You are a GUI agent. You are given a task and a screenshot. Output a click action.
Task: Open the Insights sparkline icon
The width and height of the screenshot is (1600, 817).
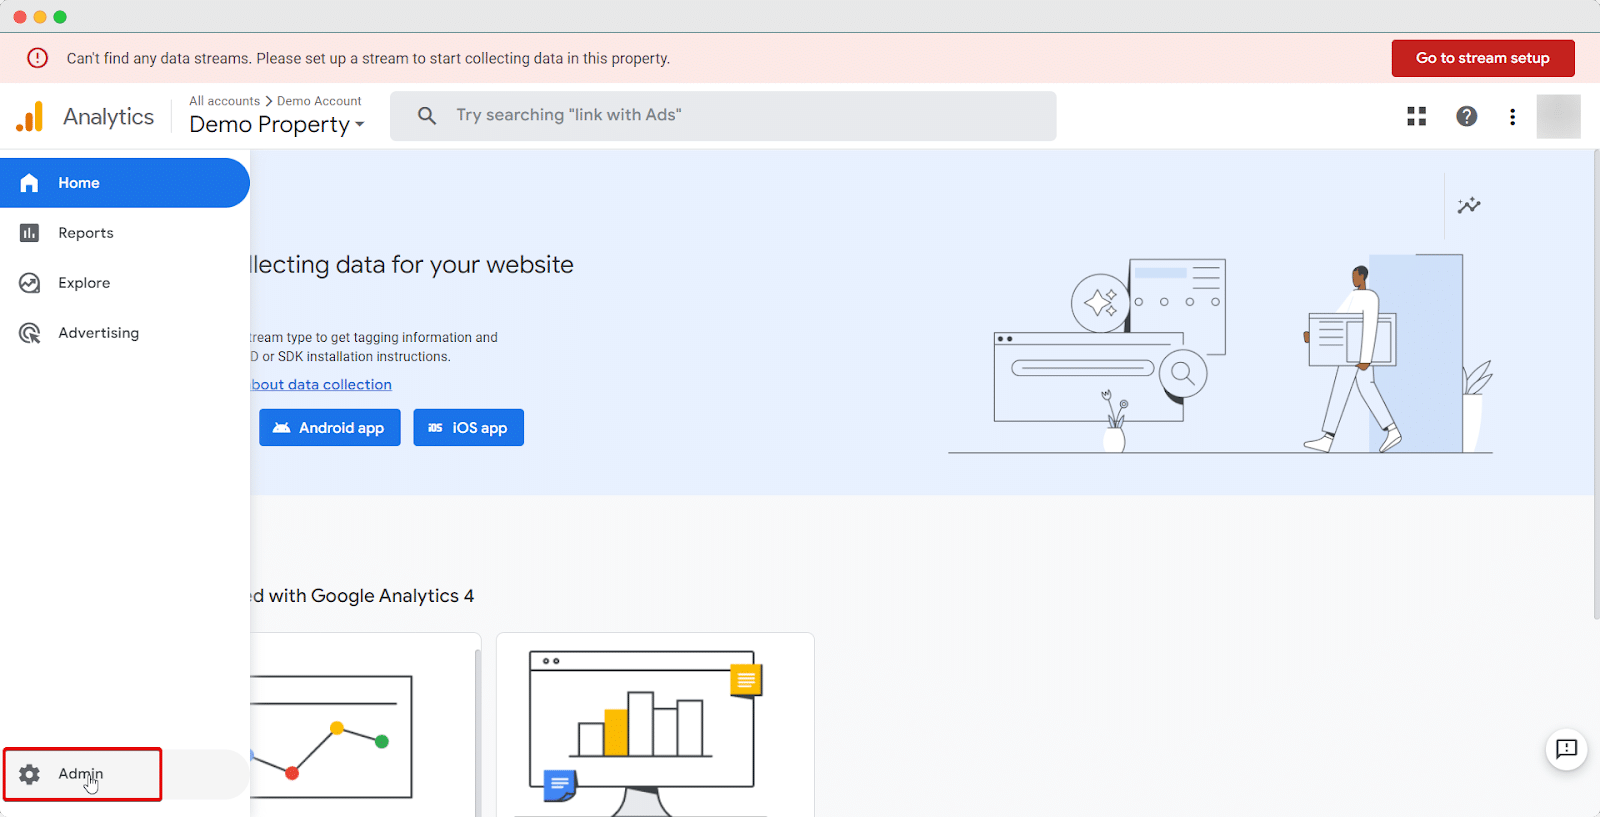(1469, 205)
